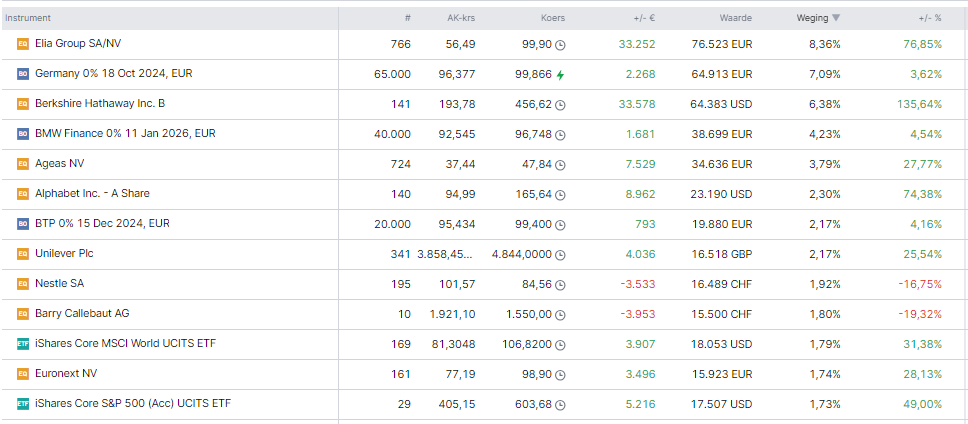Click the EQ icon beside Alphabet Inc. - A Share
The height and width of the screenshot is (424, 968).
click(23, 194)
